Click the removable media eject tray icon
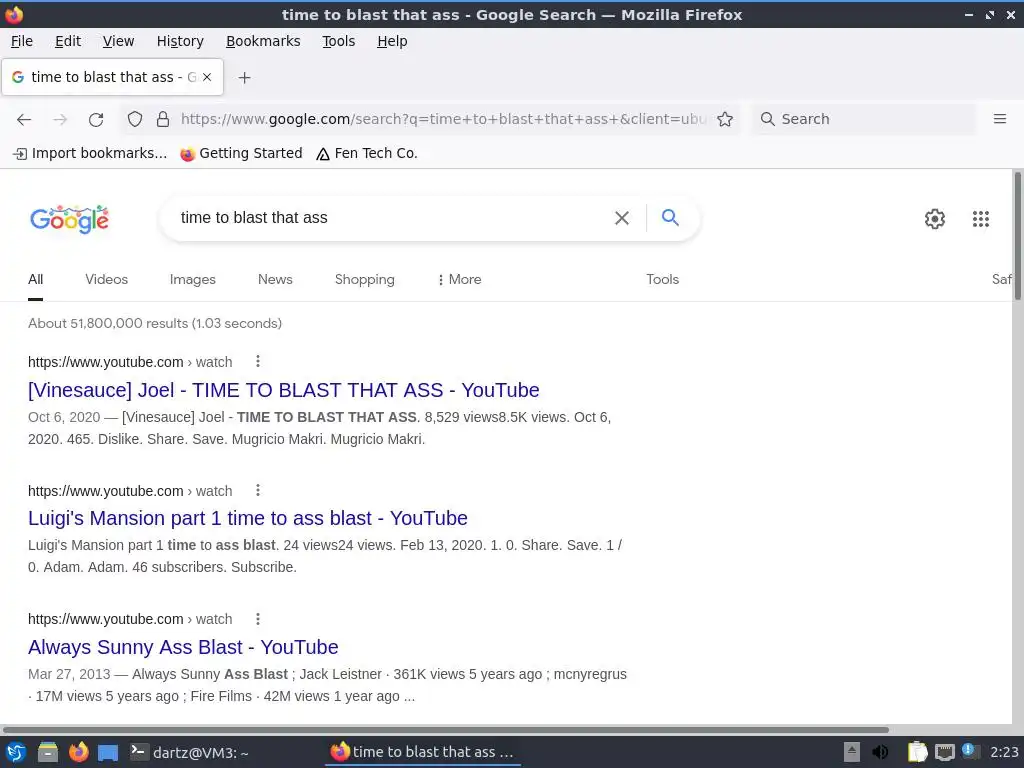 pyautogui.click(x=852, y=752)
